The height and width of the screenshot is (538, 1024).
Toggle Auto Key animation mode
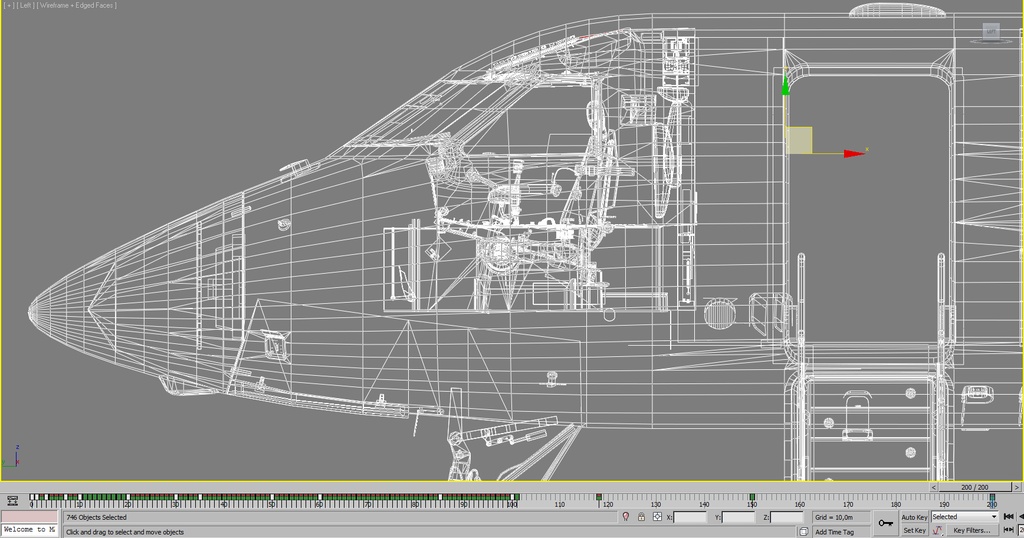coord(914,517)
